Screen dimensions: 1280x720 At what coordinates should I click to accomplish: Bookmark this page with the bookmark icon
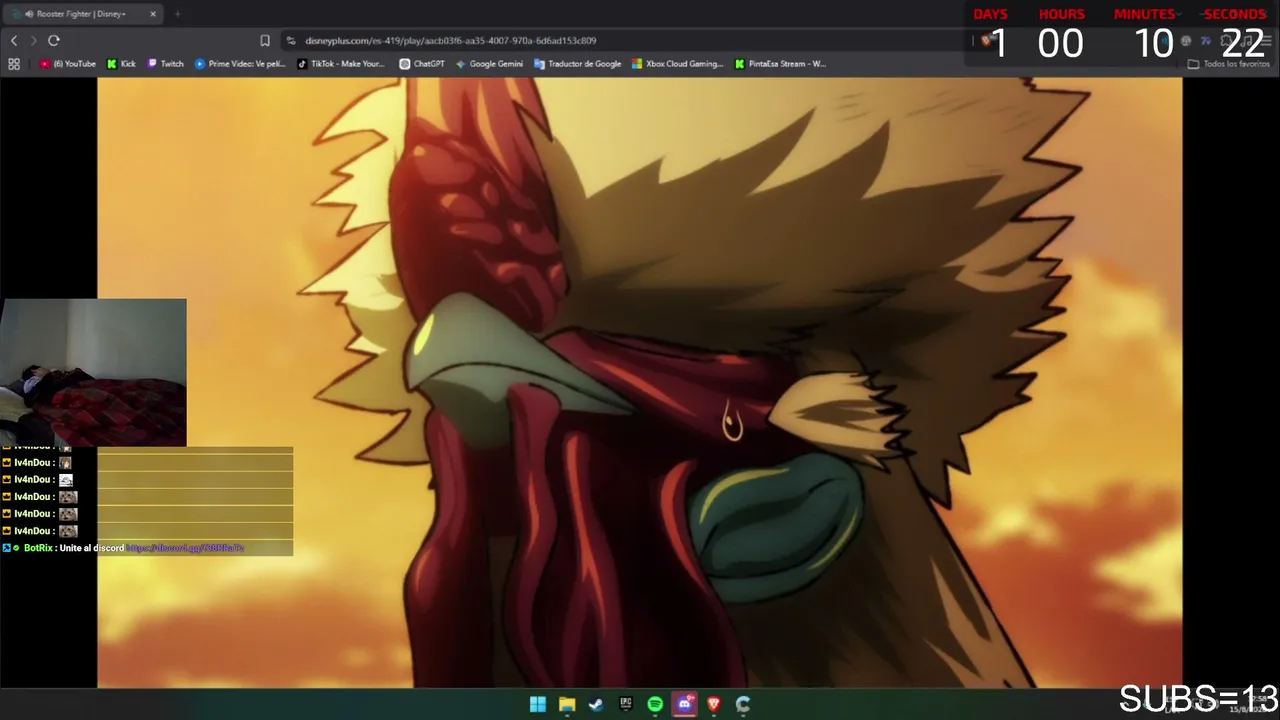[x=265, y=40]
